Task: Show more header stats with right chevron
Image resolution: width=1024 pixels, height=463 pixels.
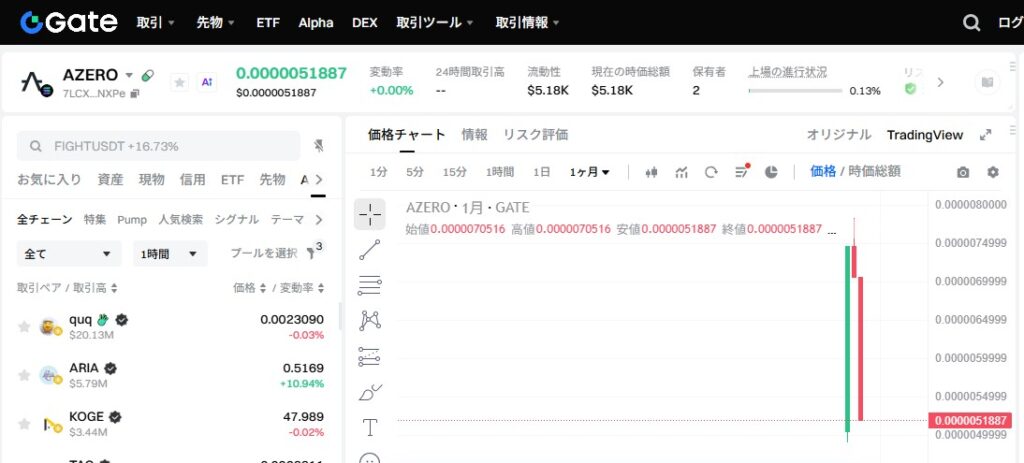Action: tap(940, 82)
